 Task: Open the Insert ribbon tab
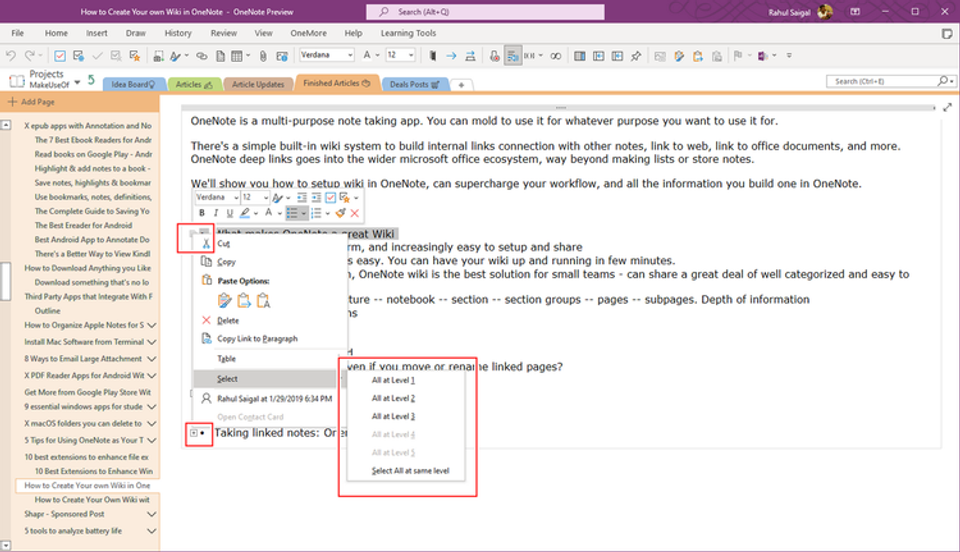97,33
